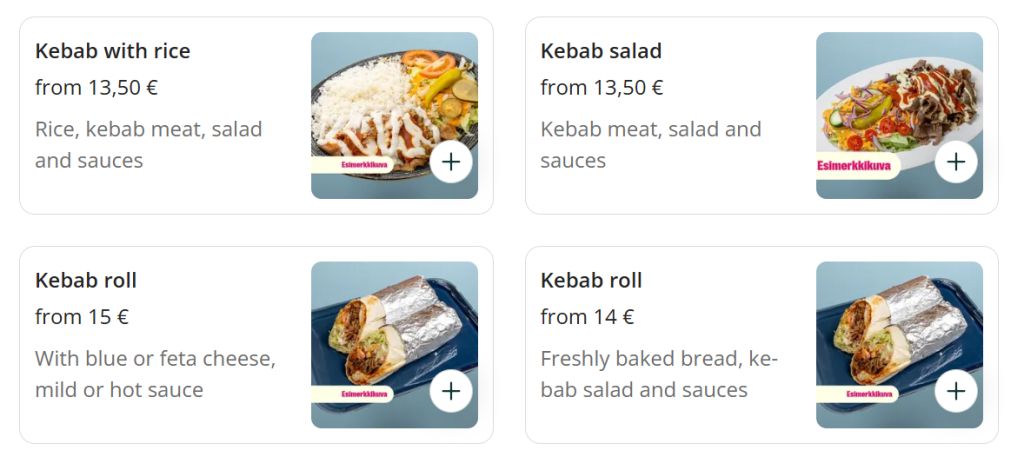Select the "from 14 €" price label
Screen dimensions: 1024x457
click(587, 317)
